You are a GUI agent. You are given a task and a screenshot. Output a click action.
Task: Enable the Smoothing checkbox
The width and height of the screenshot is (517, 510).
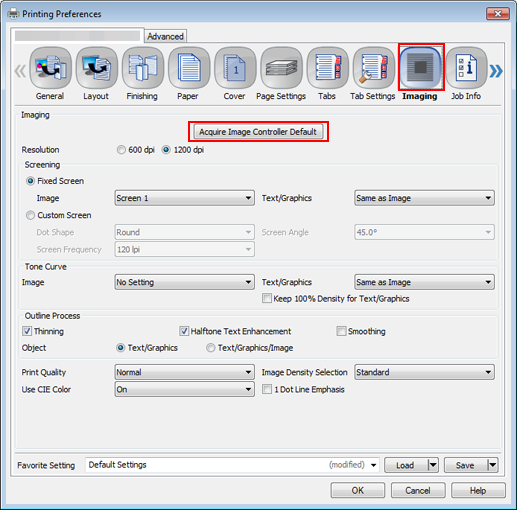(341, 331)
